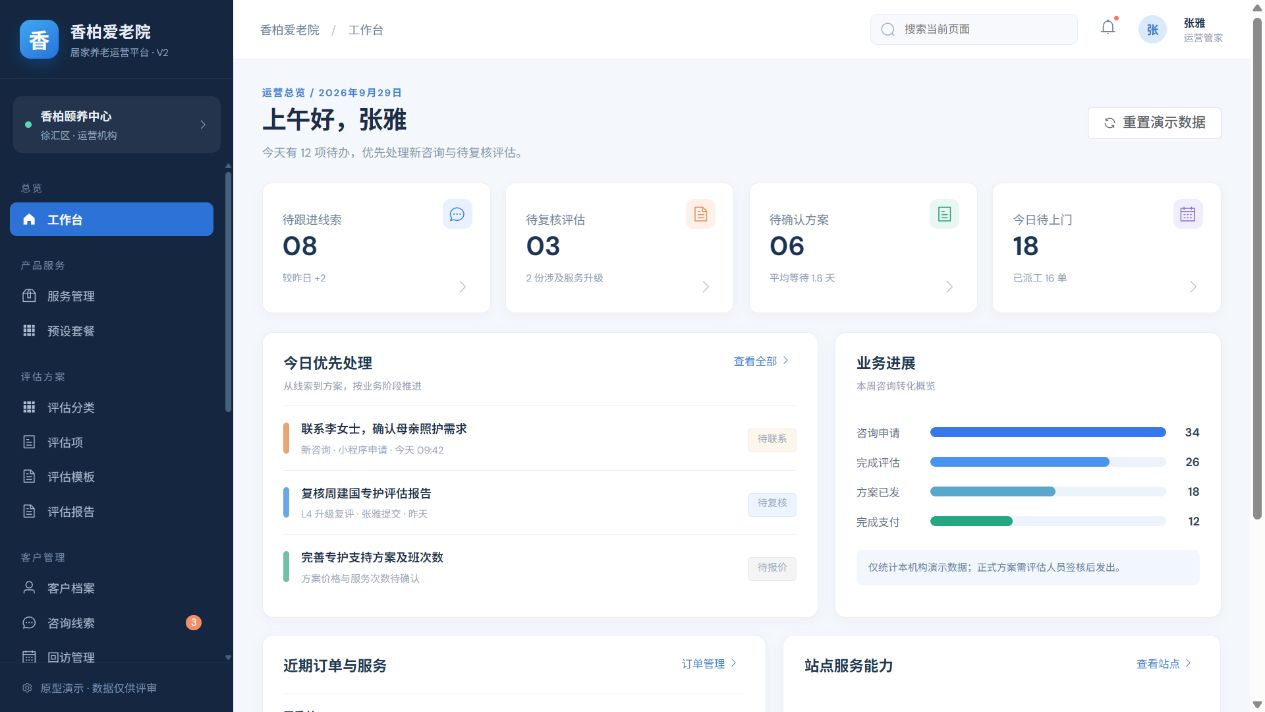
Task: Focus the 搜索当前页面 search field
Action: pos(974,30)
